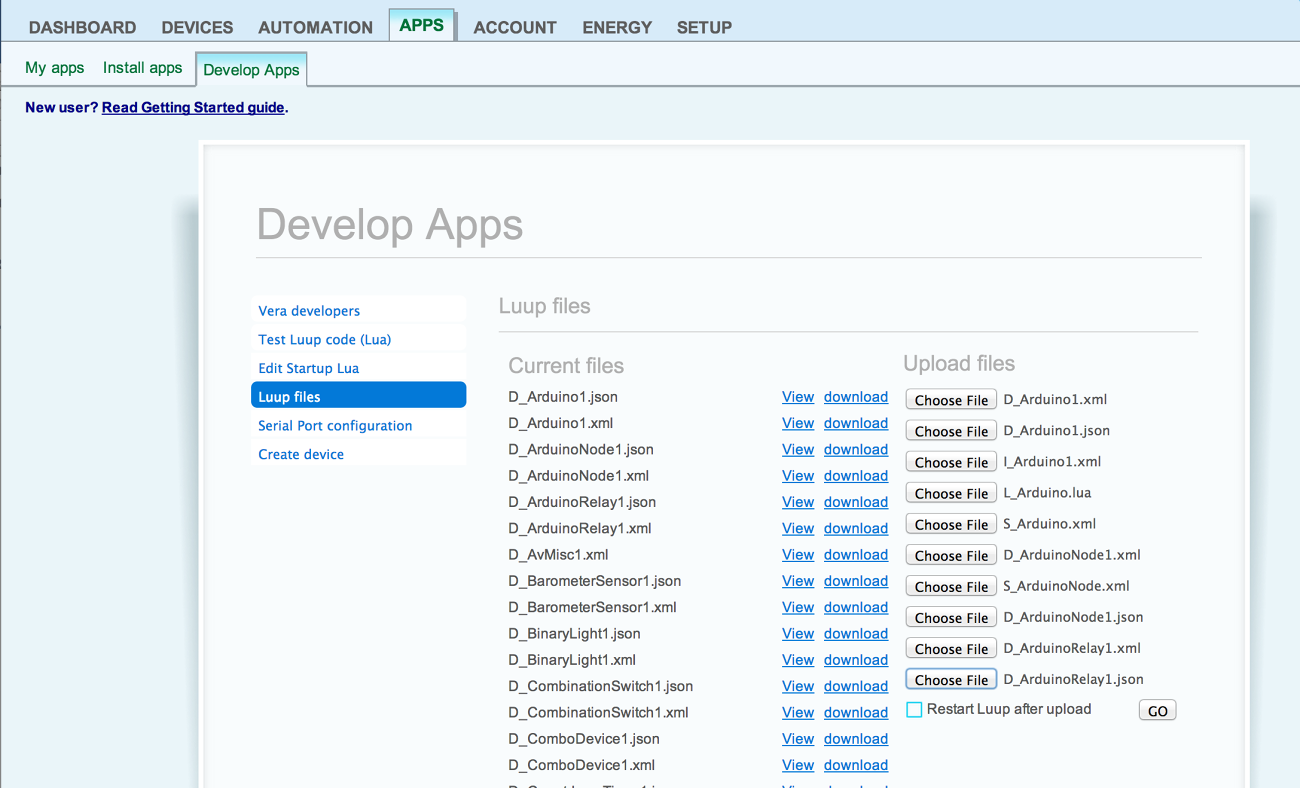Choose file for the D_ArduinoRelay1.json slot
Screen dimensions: 1300x788
[x=951, y=680]
